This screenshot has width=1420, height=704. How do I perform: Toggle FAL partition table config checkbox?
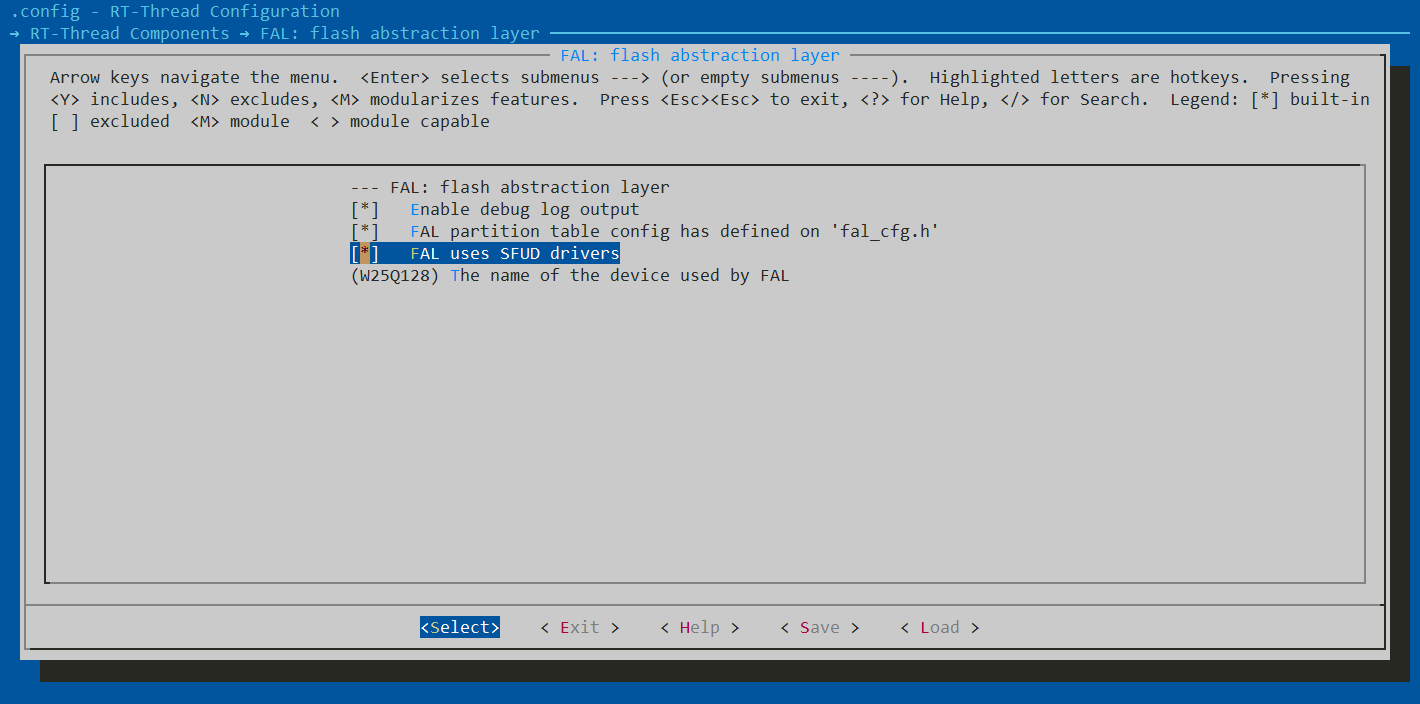coord(365,231)
